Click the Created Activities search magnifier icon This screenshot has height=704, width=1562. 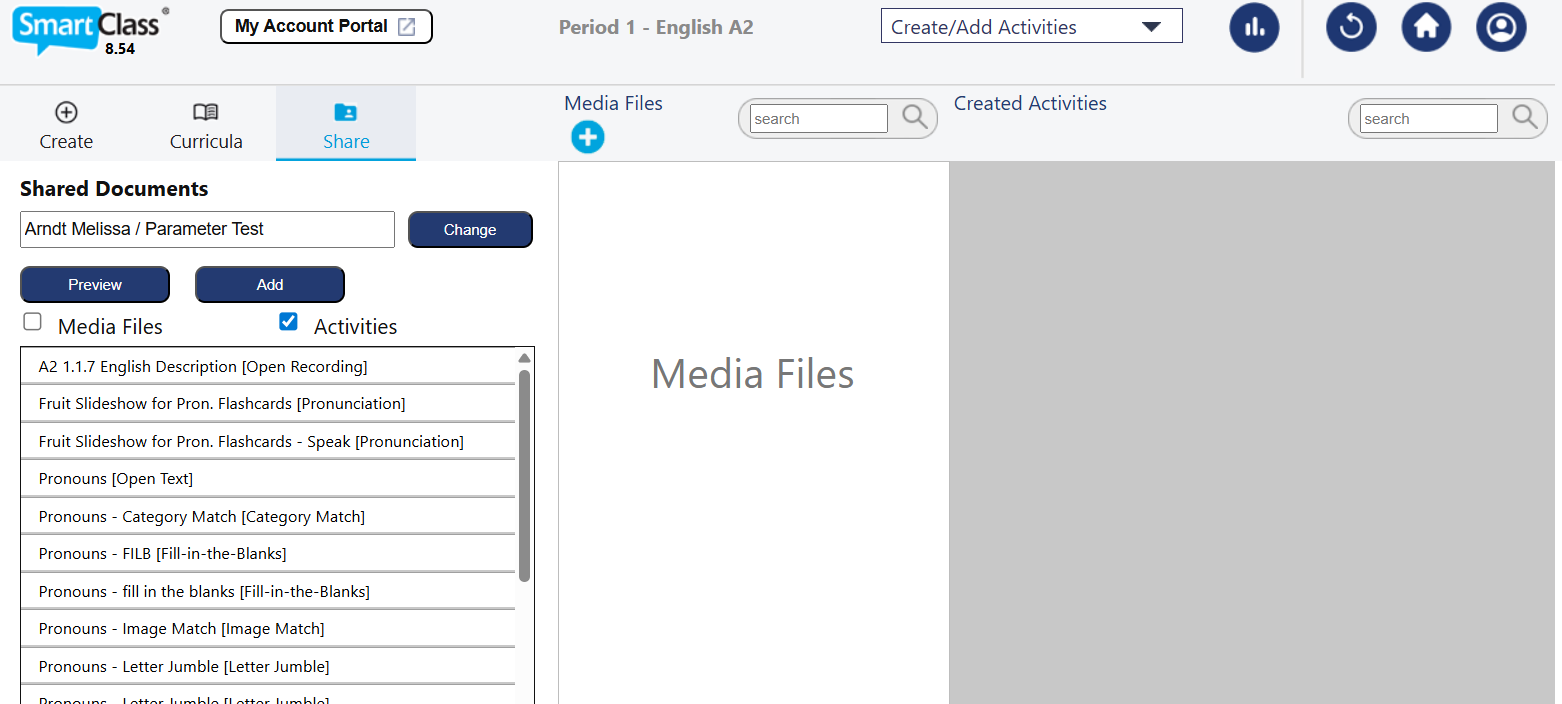(1524, 118)
